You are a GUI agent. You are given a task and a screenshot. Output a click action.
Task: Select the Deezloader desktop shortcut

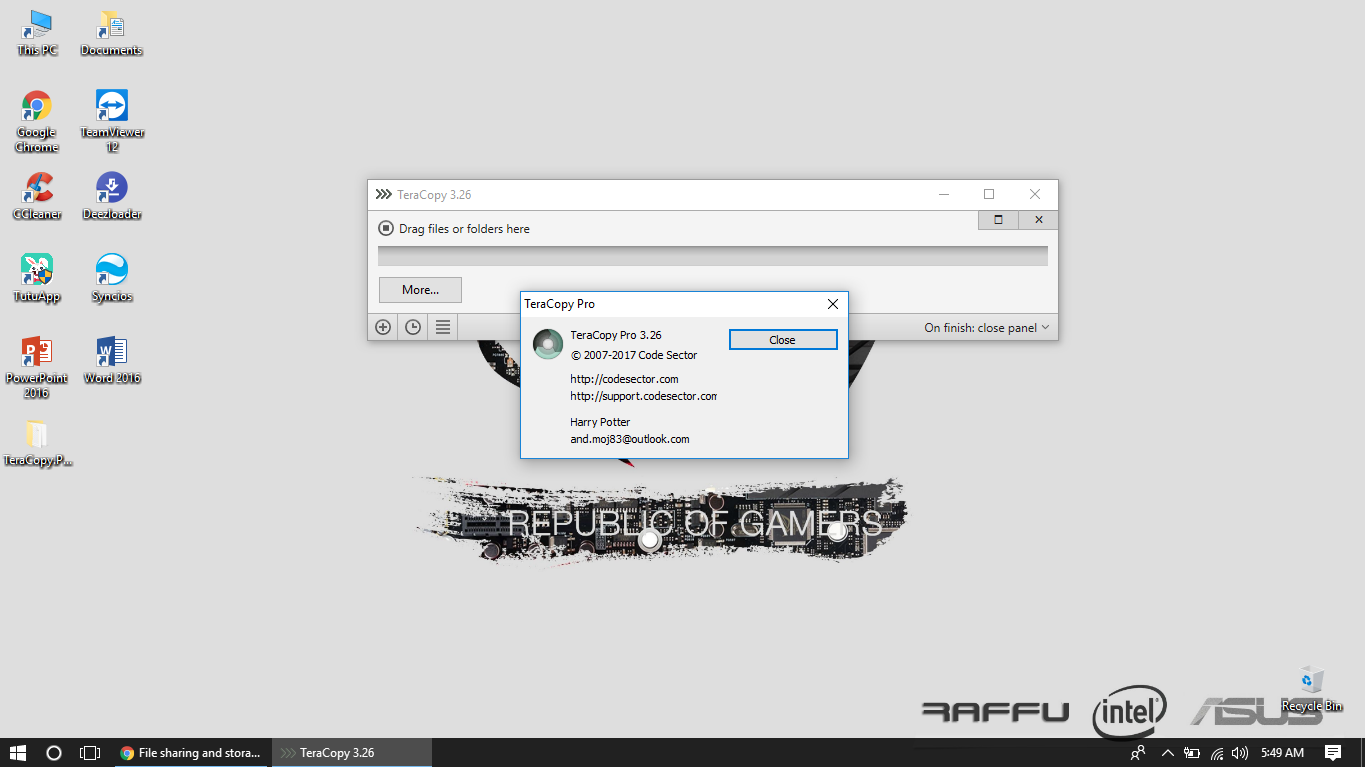point(112,196)
